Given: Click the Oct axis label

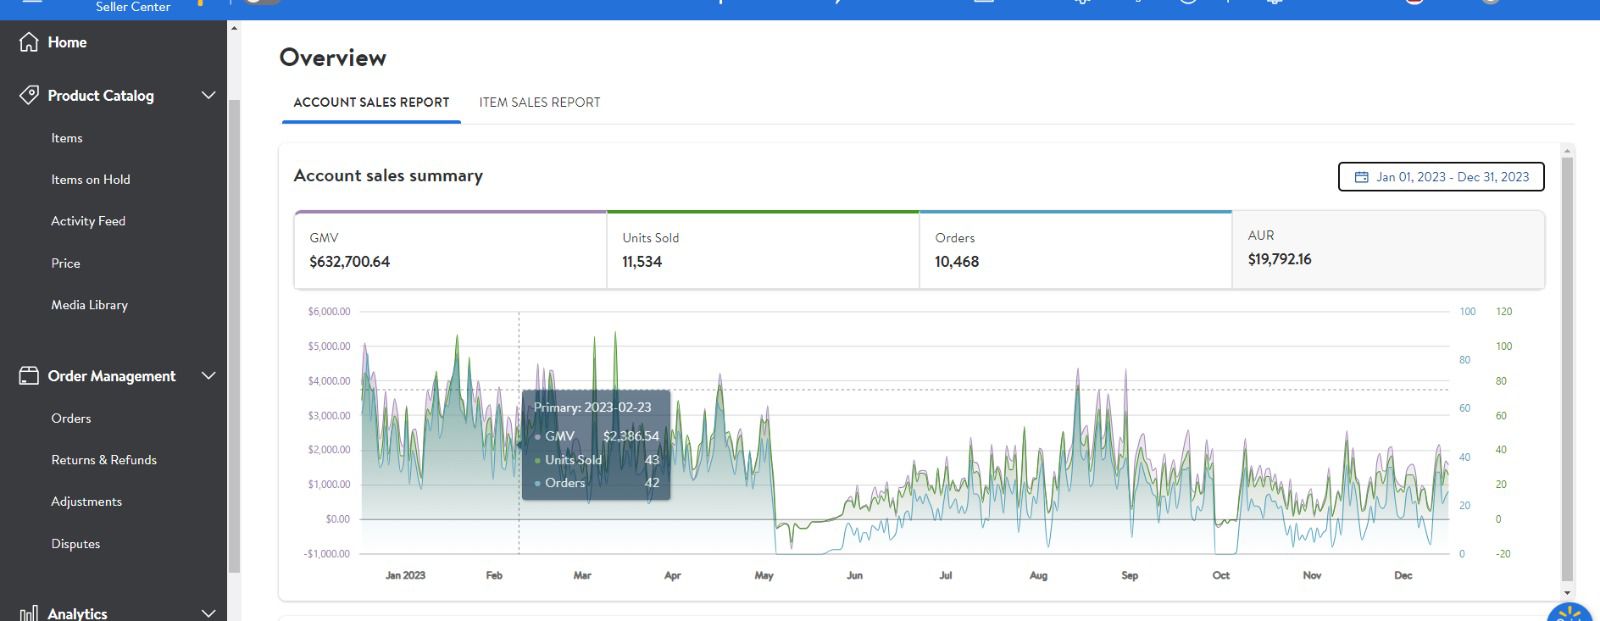Looking at the screenshot, I should click(1221, 576).
